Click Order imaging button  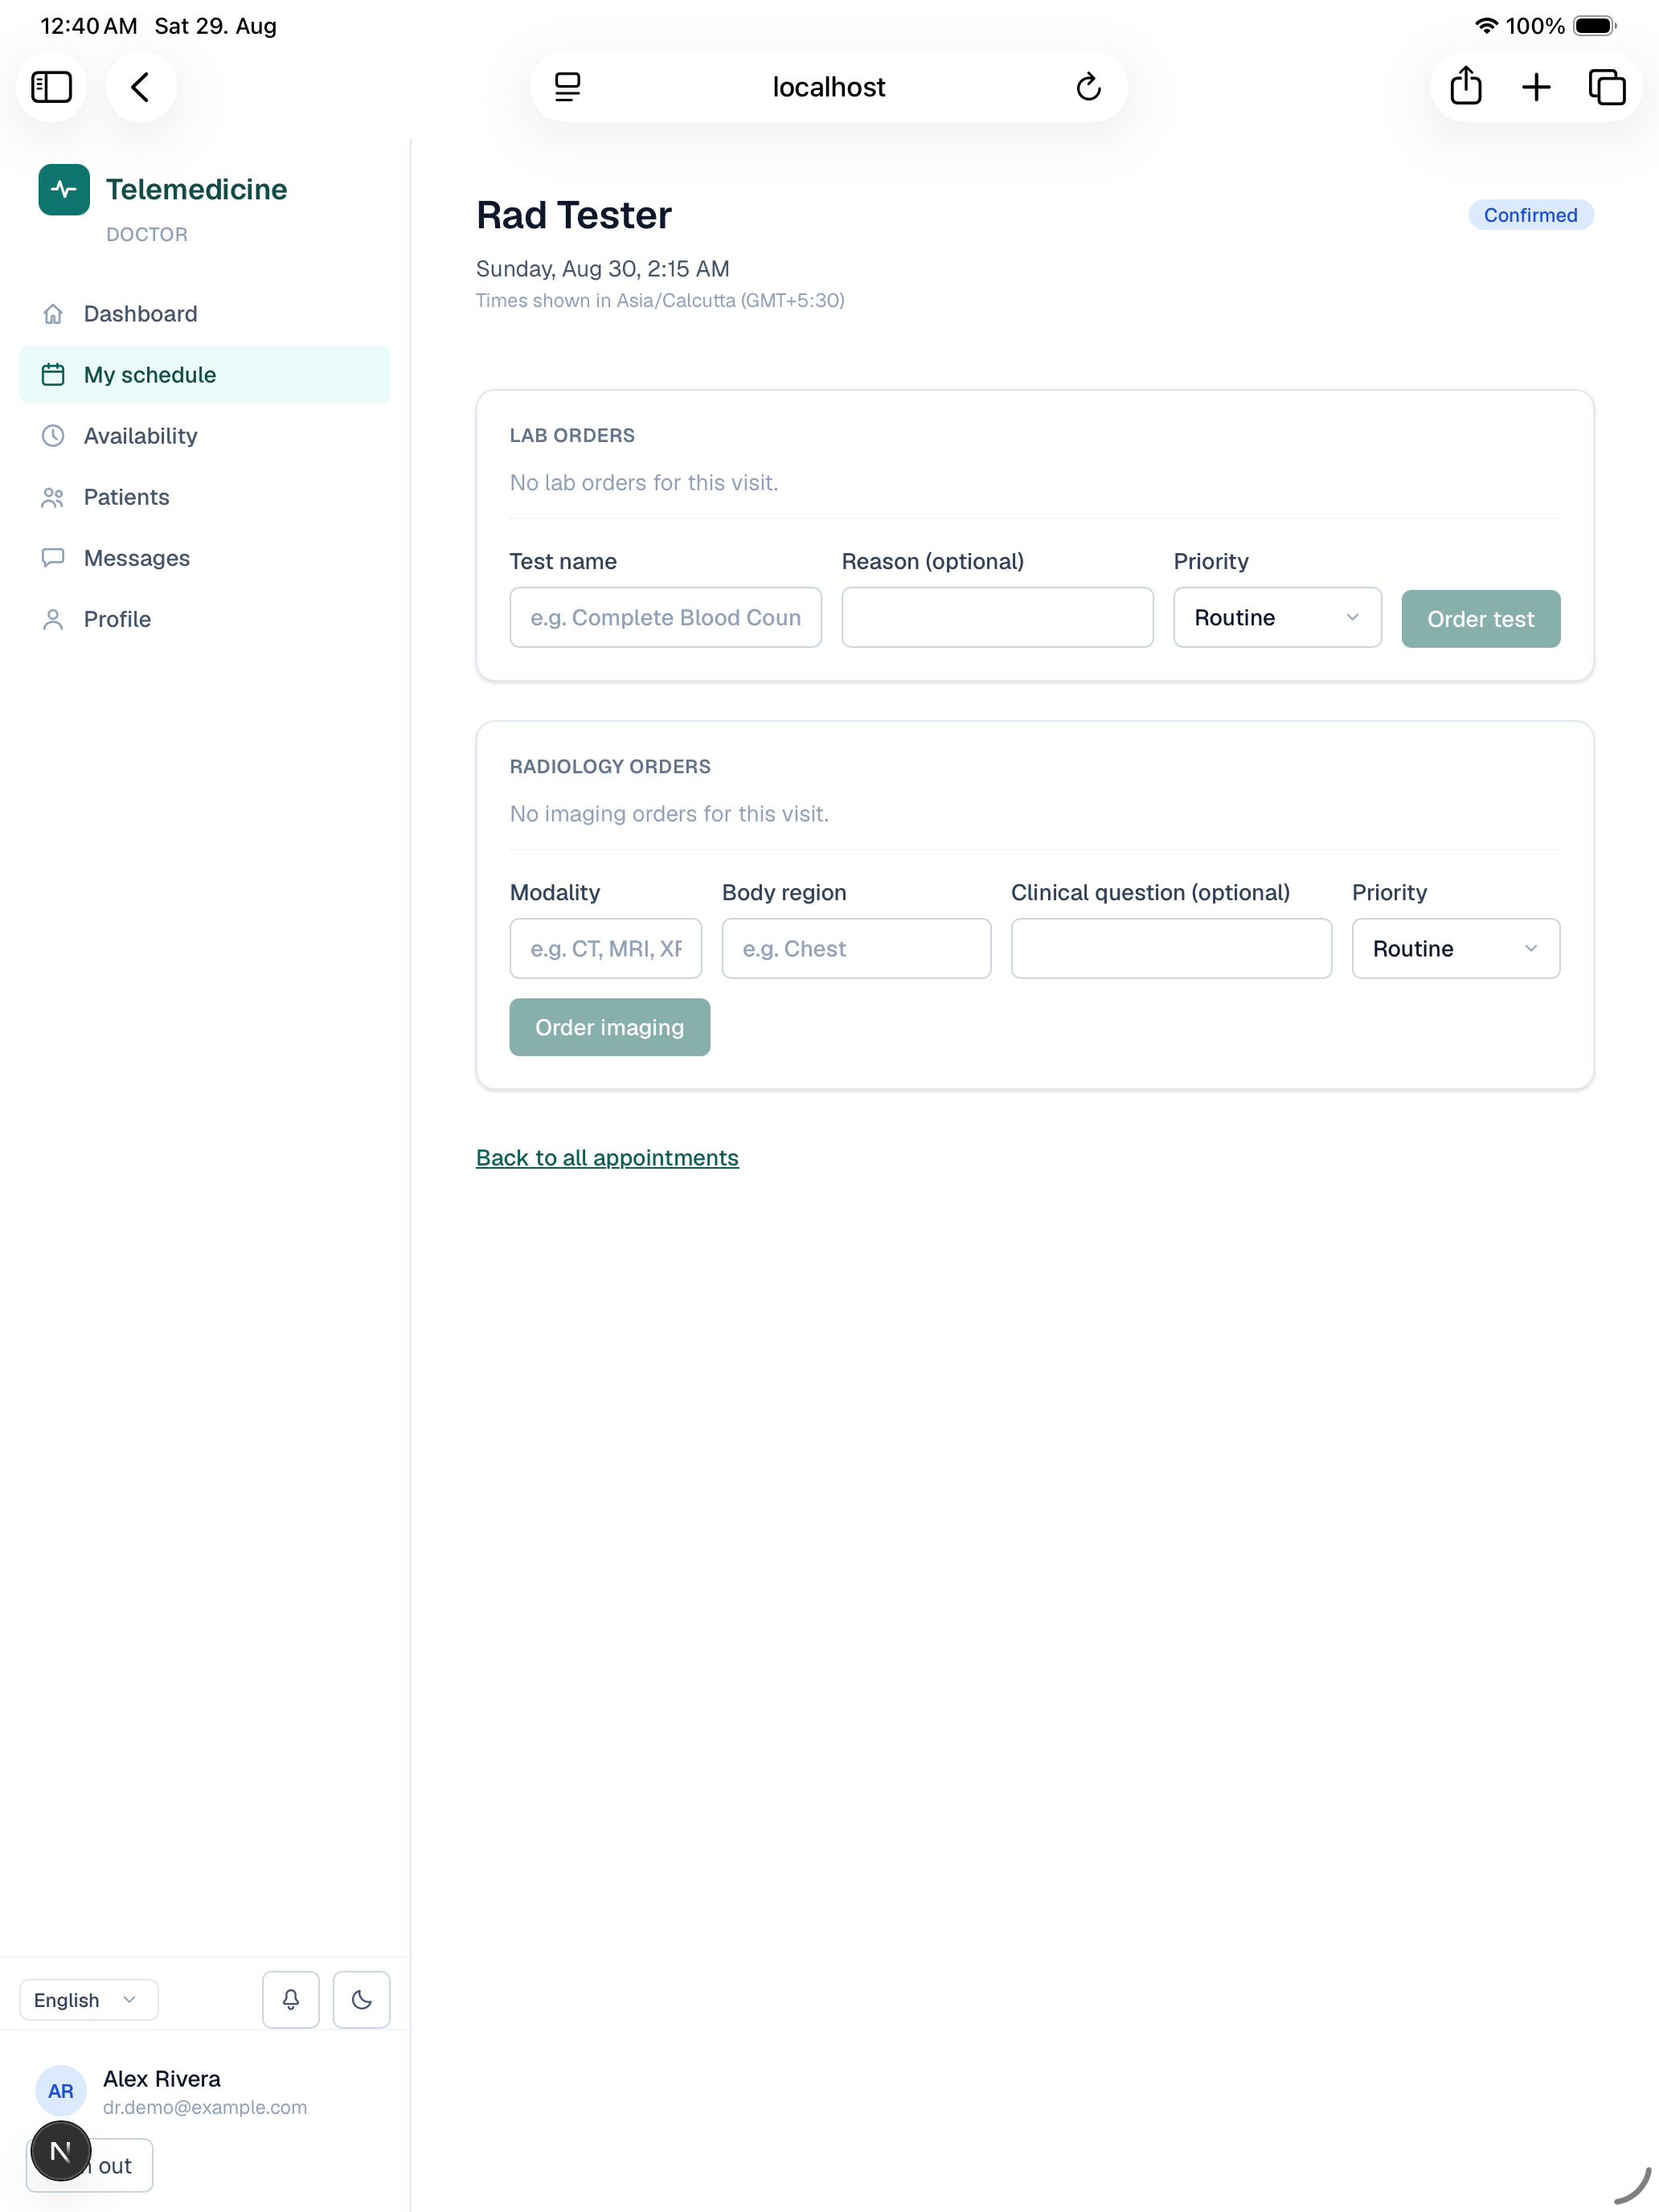coord(610,1027)
